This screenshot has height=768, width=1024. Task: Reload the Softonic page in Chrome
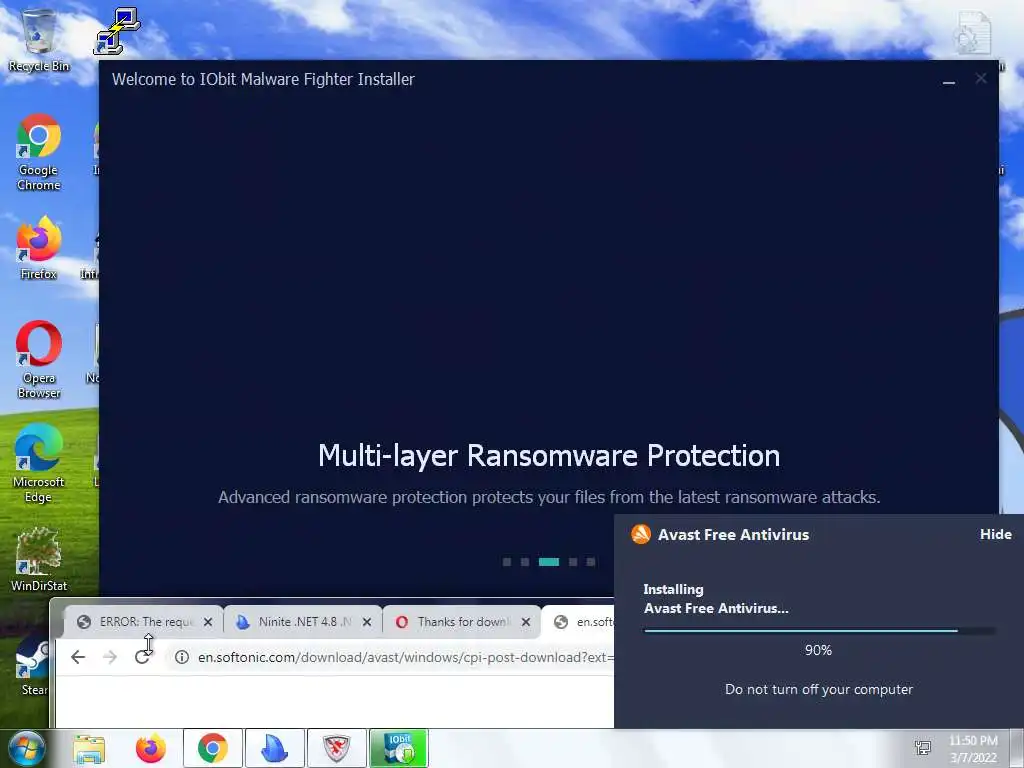point(142,657)
